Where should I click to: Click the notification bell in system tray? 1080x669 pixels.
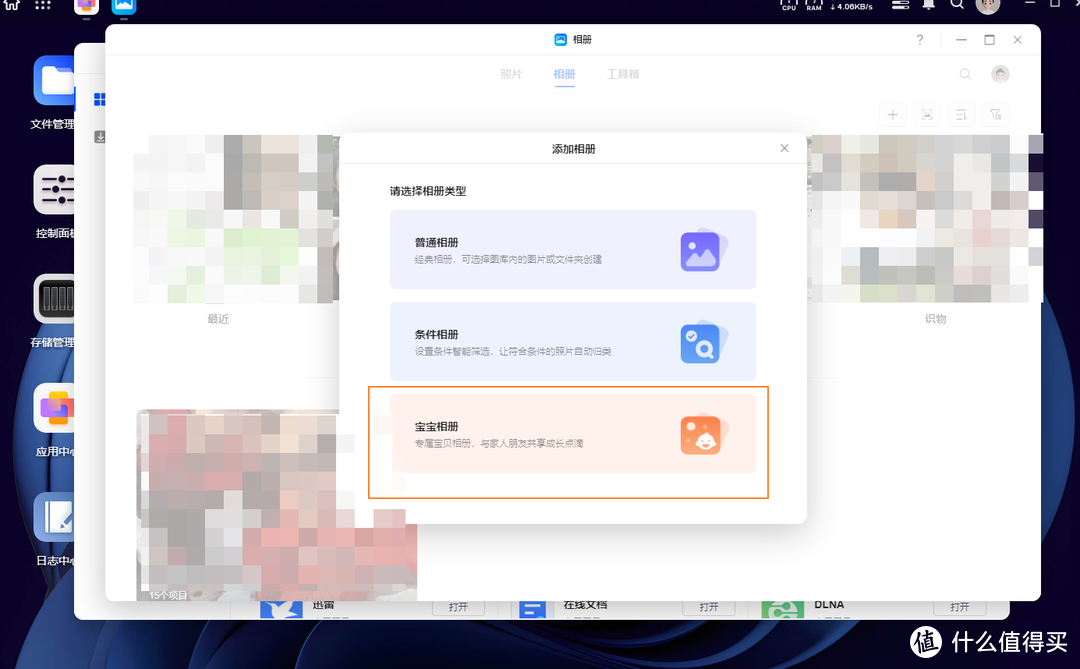pyautogui.click(x=928, y=5)
